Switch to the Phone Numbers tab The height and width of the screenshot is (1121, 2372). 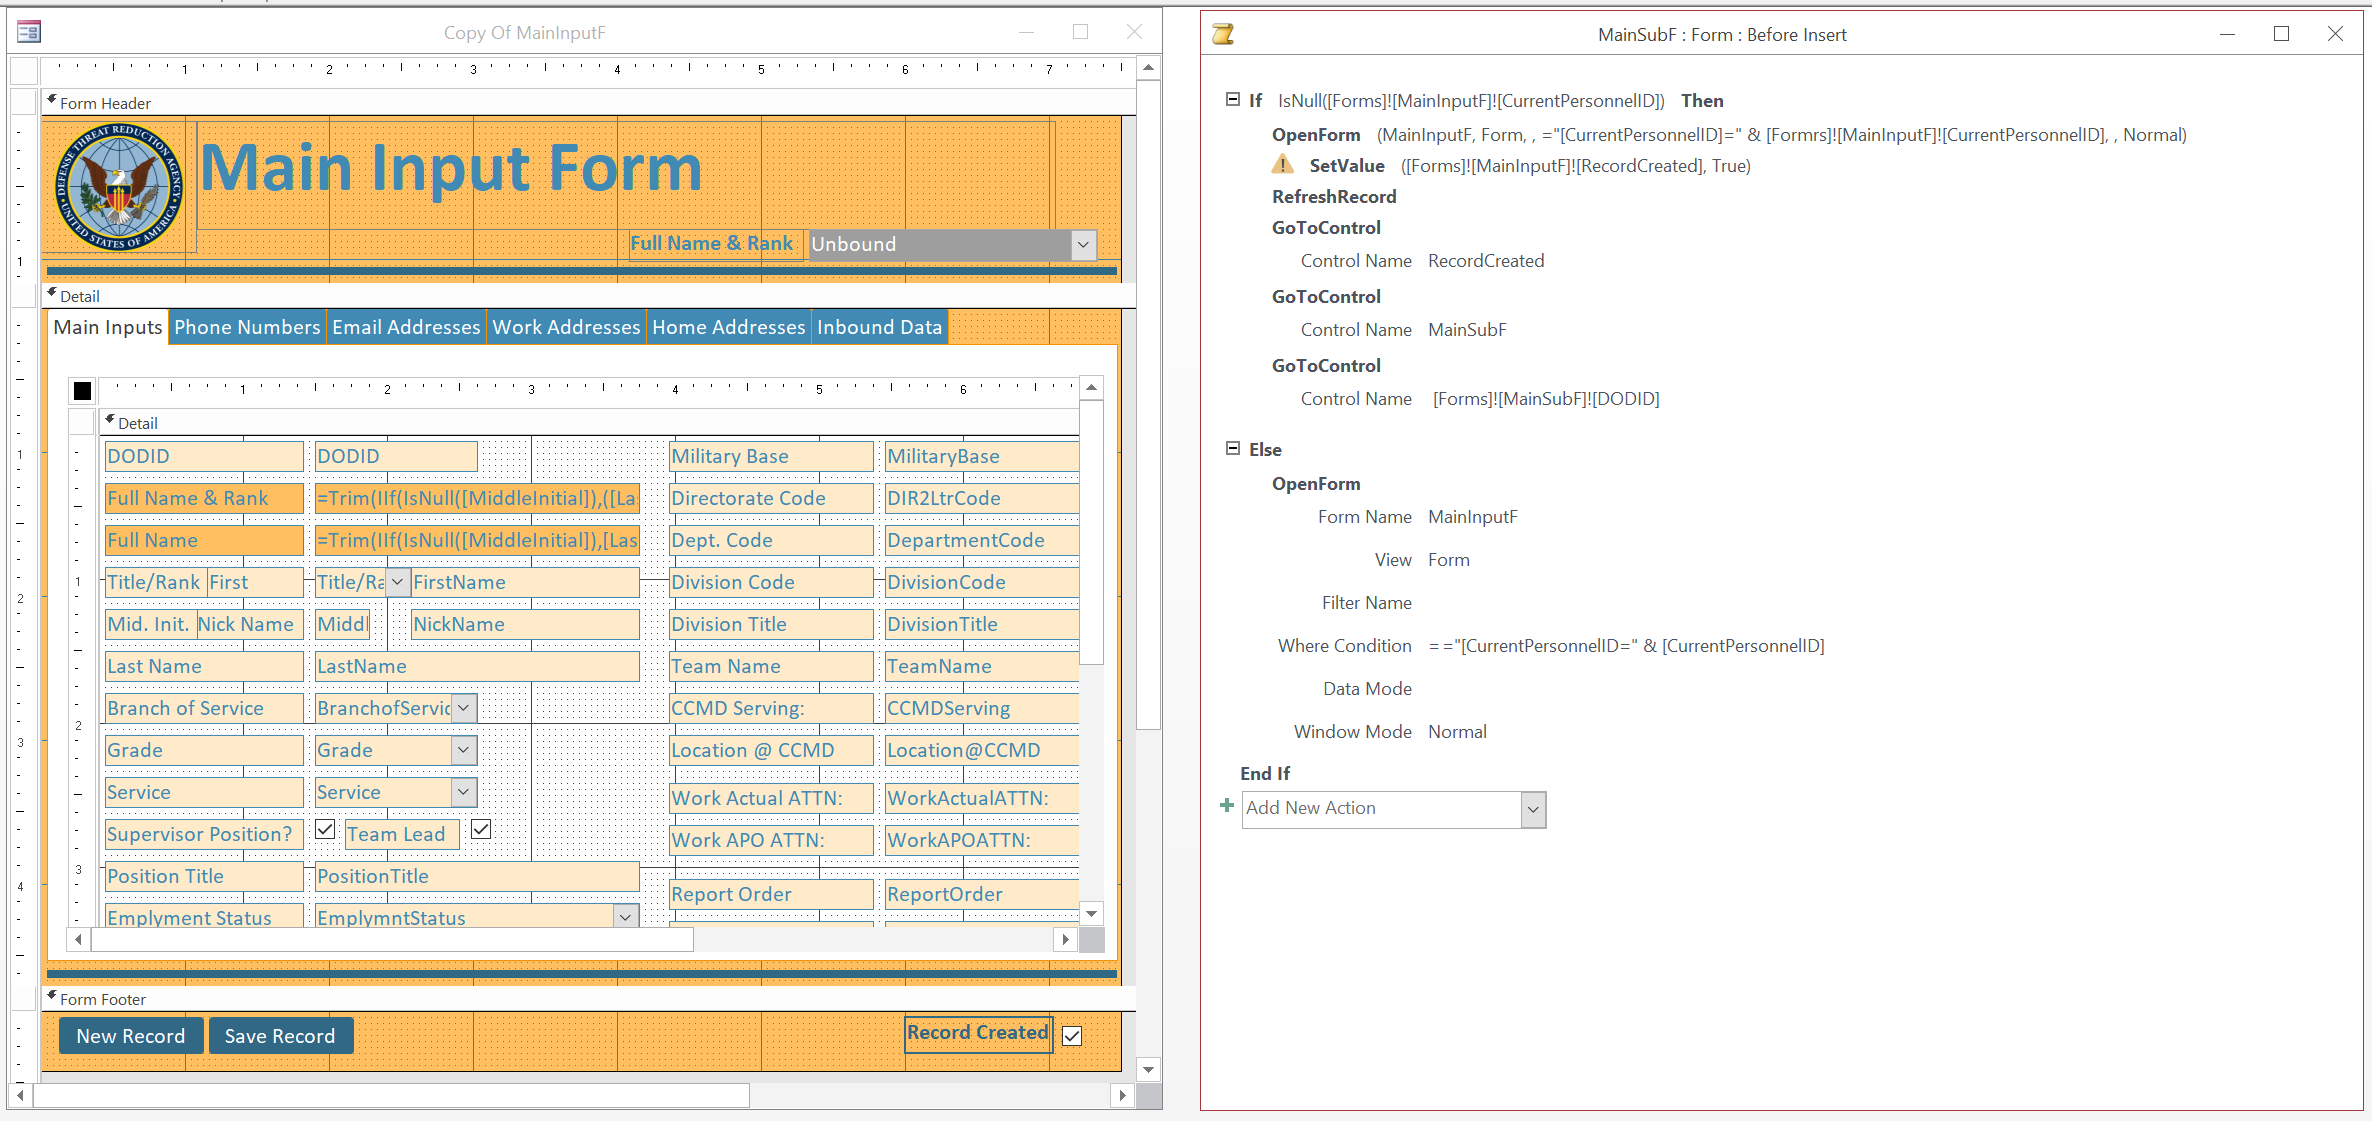pos(247,327)
